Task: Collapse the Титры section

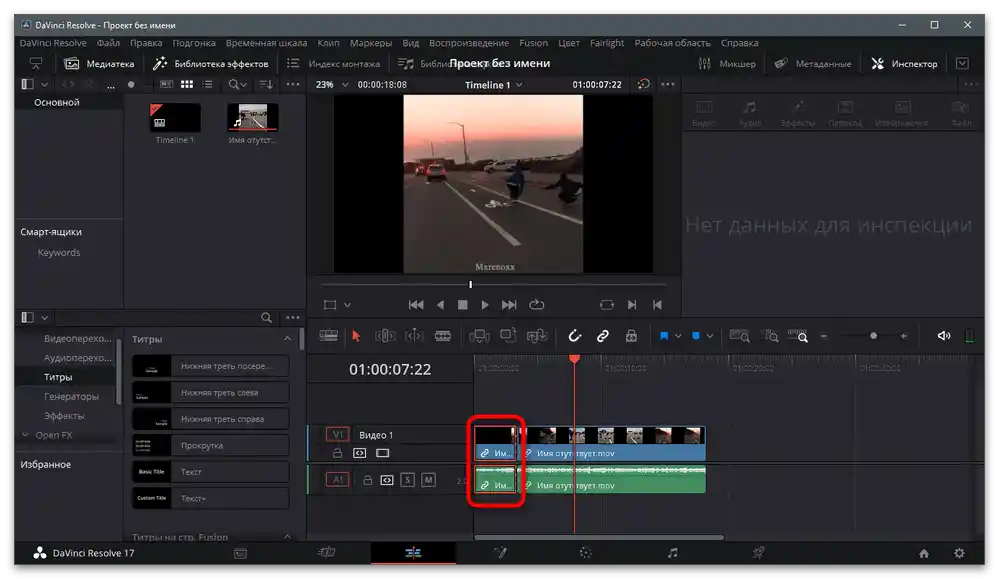Action: pos(287,339)
